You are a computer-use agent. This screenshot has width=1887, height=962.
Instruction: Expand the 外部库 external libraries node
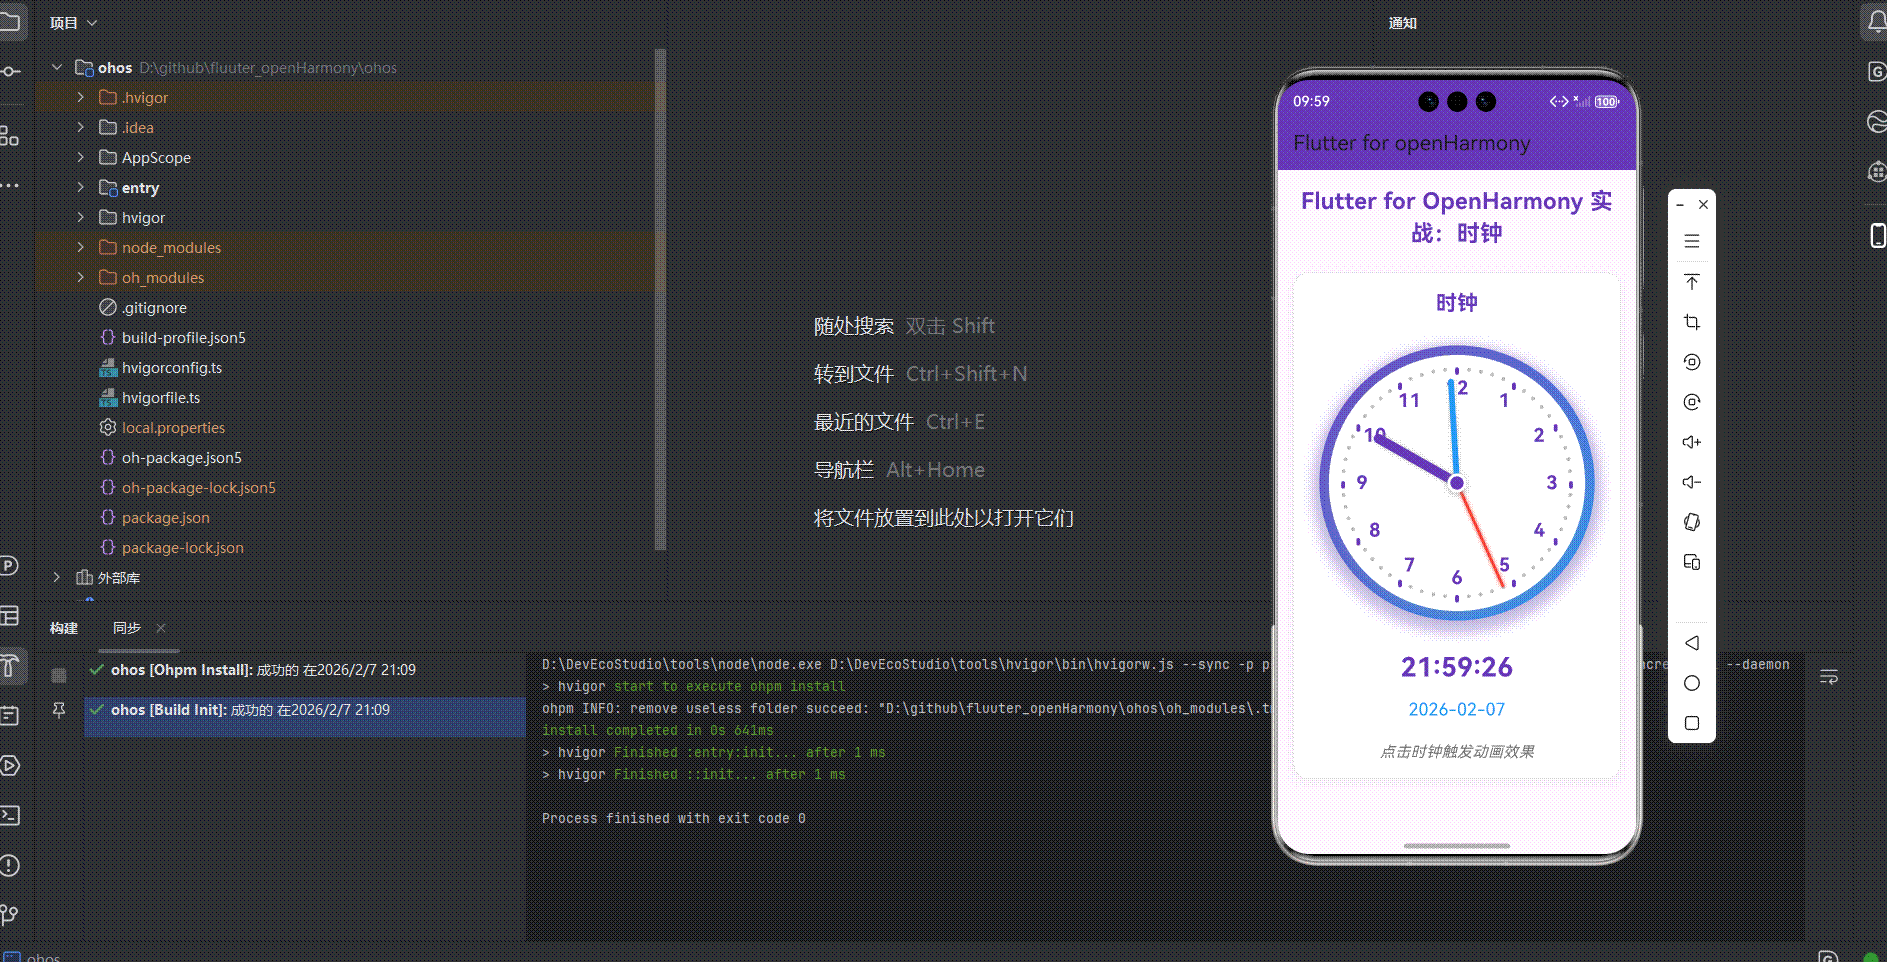pyautogui.click(x=57, y=577)
